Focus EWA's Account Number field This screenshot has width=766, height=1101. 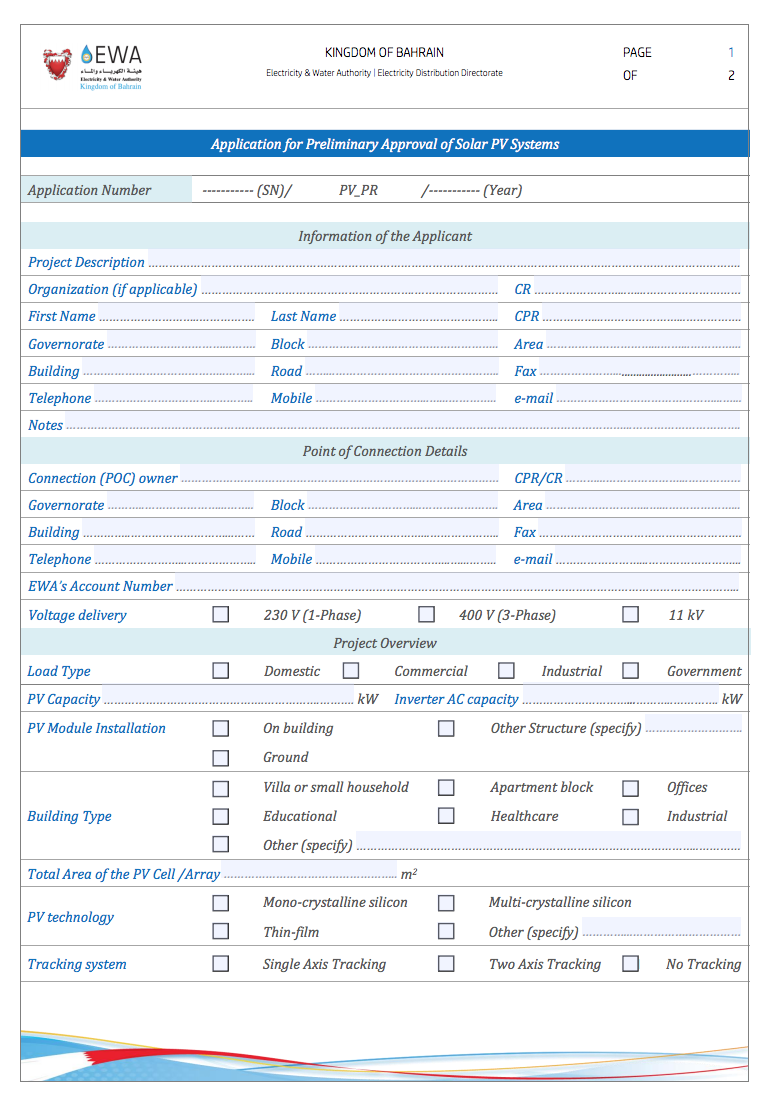[457, 584]
